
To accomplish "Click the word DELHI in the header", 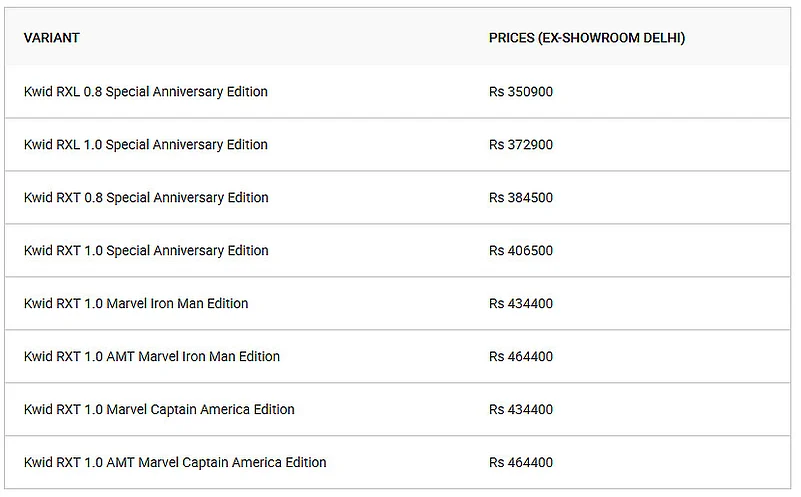I will click(660, 38).
